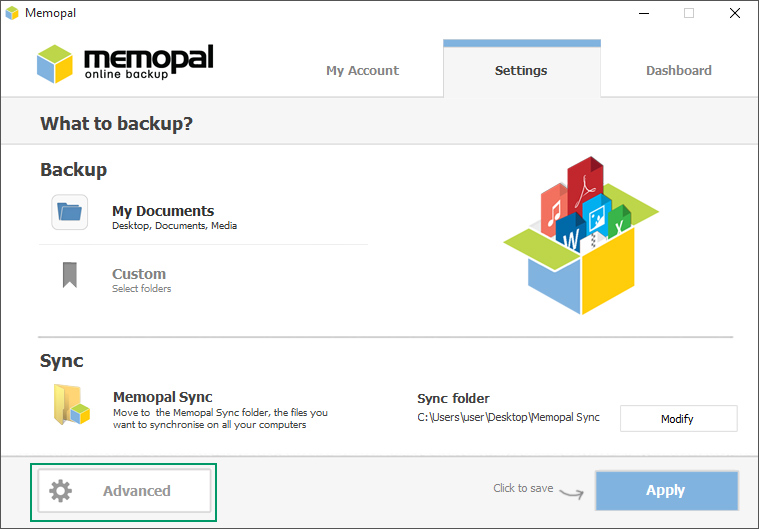Choose Custom Select folders option
This screenshot has height=529, width=759.
pos(141,280)
